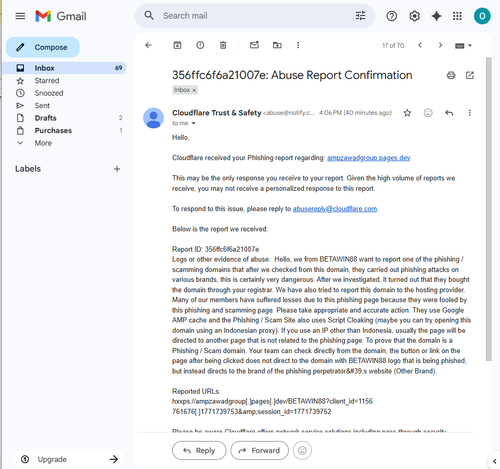Open the Inbox folder
500x469 pixels.
coord(64,68)
